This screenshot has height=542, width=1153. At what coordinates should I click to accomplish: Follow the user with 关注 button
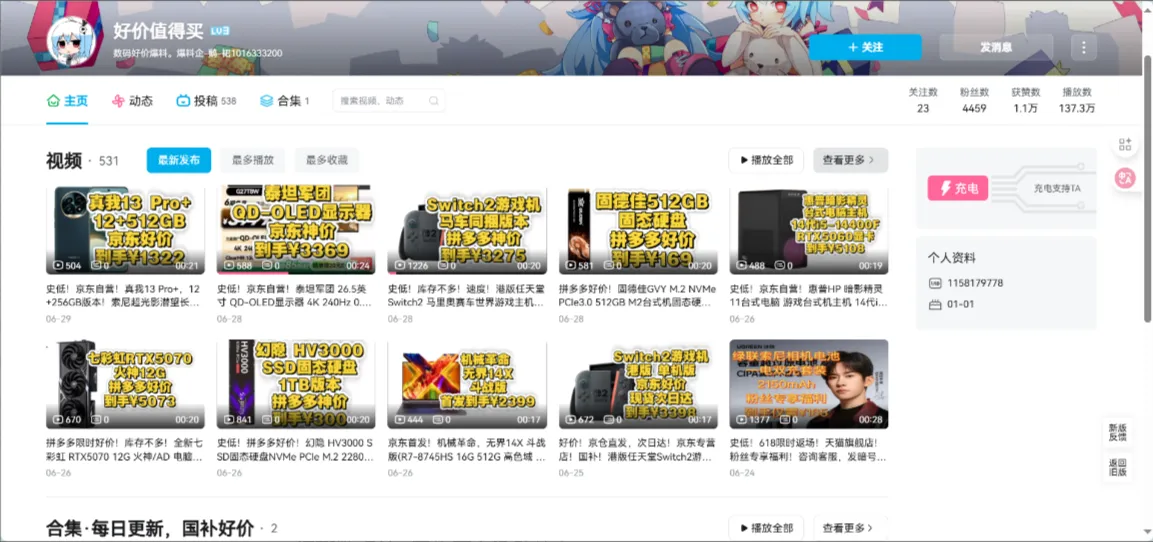click(x=865, y=47)
